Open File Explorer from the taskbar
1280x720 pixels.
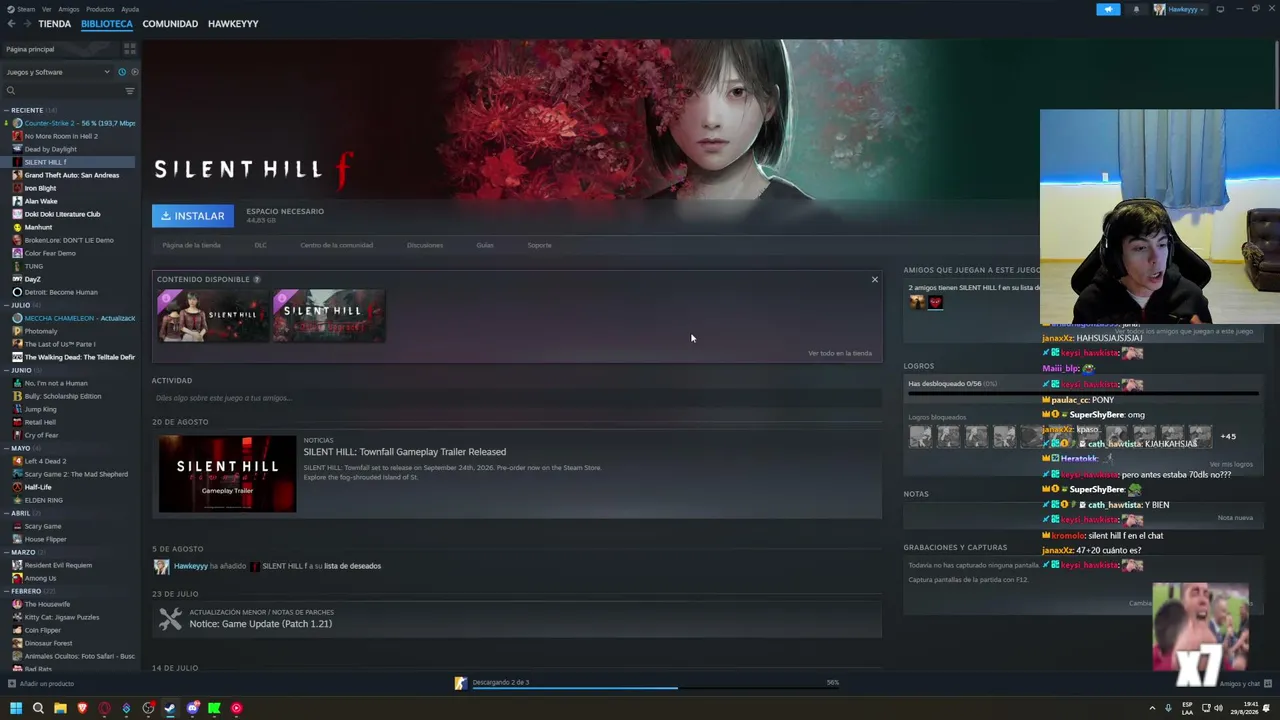coord(60,708)
